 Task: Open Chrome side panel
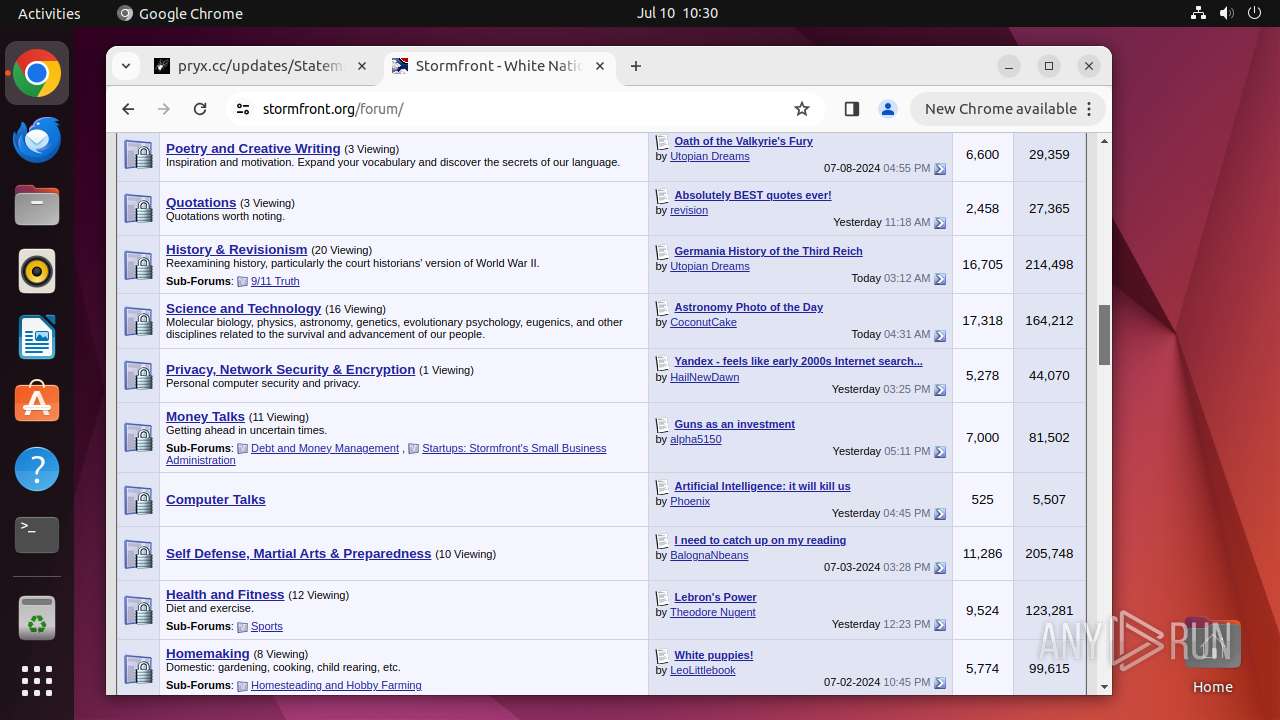click(x=852, y=109)
